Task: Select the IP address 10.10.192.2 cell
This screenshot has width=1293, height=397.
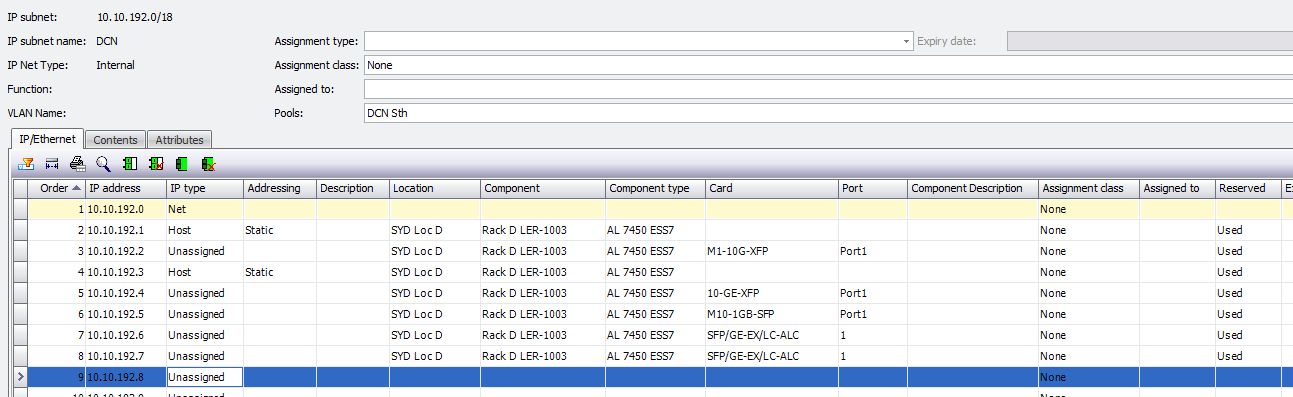Action: pyautogui.click(x=126, y=251)
